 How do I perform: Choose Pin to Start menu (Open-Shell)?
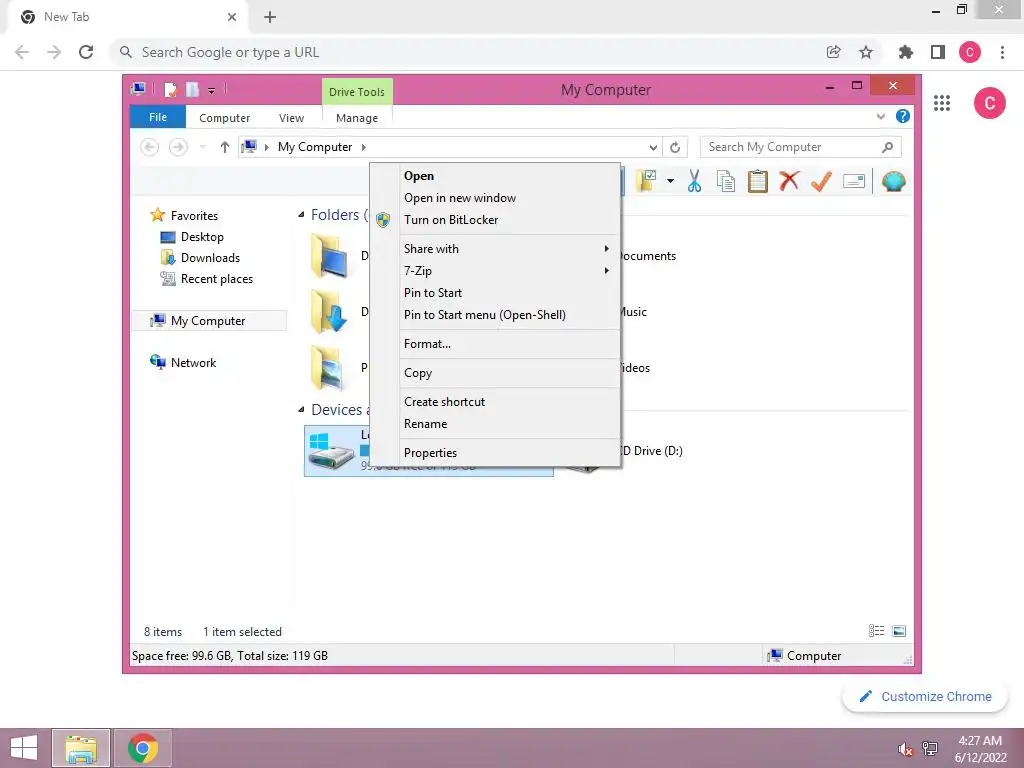(509, 315)
